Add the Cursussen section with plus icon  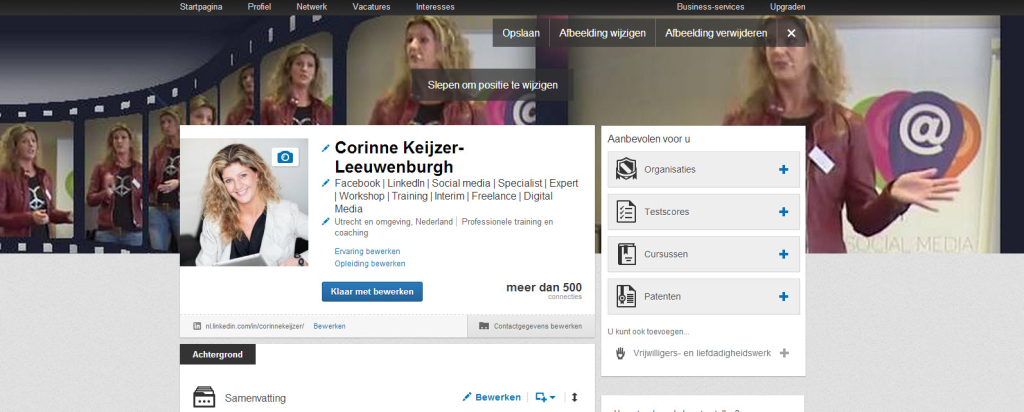tap(783, 254)
